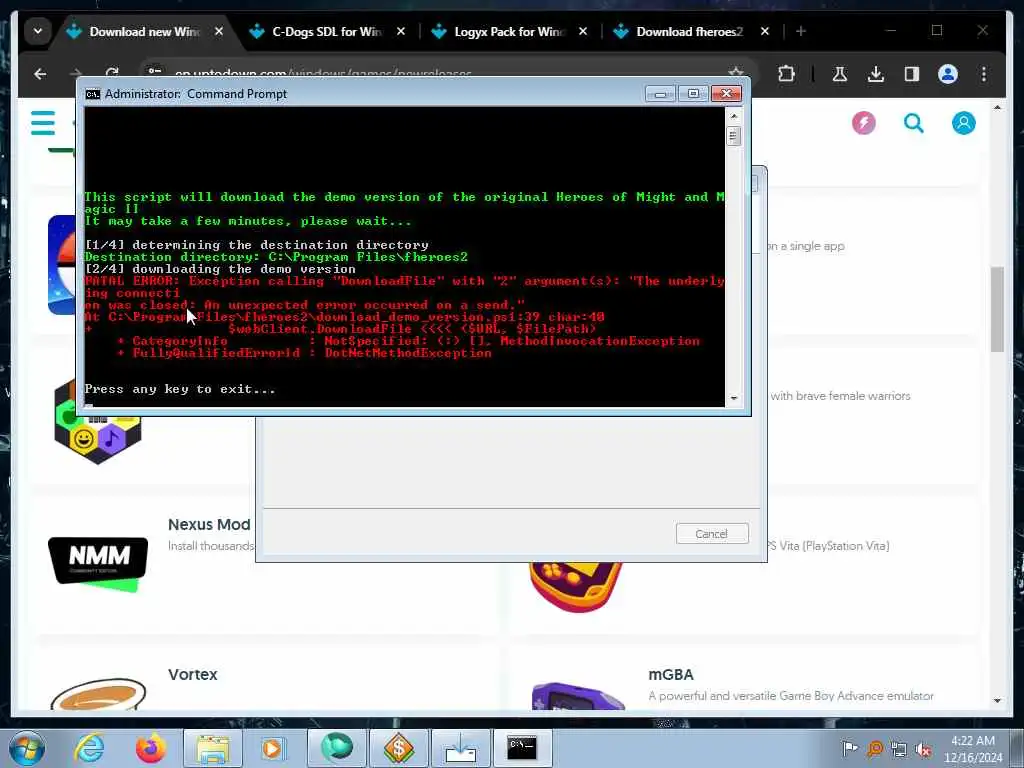Open the Uptodown user account icon

963,123
